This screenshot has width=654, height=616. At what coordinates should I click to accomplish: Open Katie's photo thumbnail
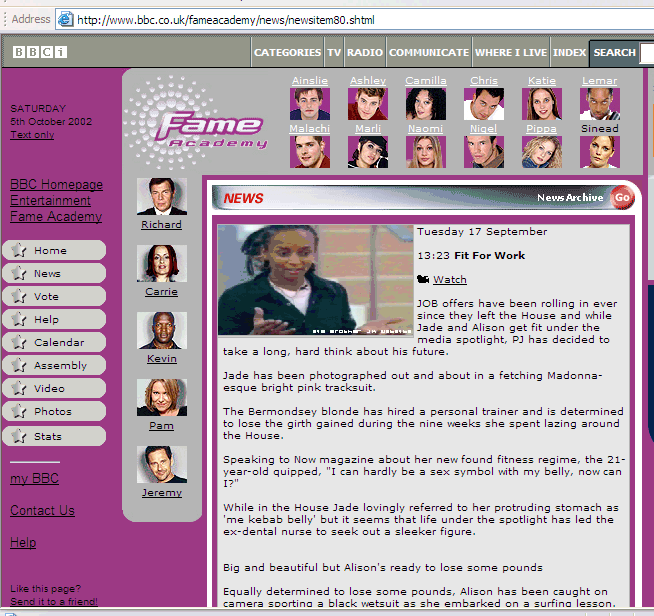(542, 104)
